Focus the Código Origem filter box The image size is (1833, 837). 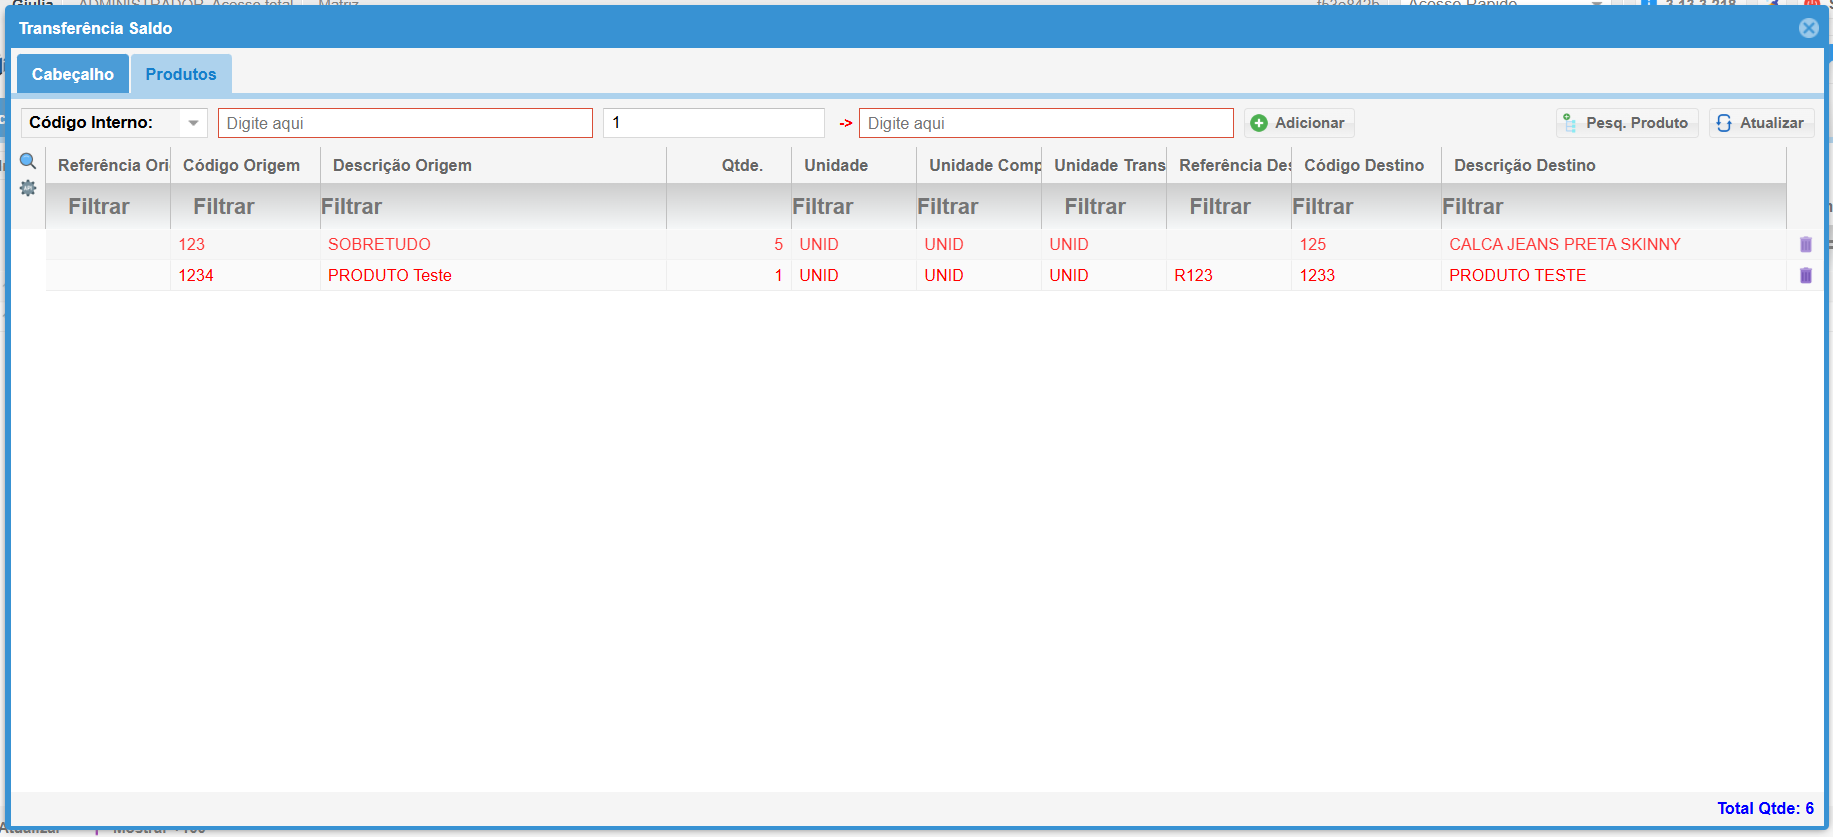pyautogui.click(x=245, y=206)
